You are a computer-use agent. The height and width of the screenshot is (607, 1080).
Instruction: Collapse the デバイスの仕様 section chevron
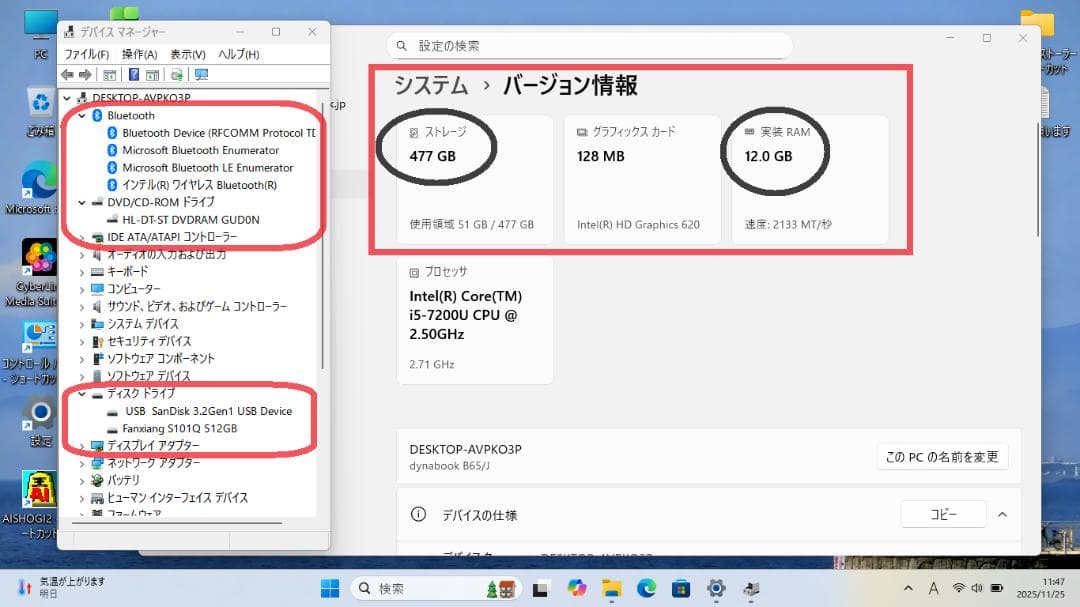(1002, 514)
